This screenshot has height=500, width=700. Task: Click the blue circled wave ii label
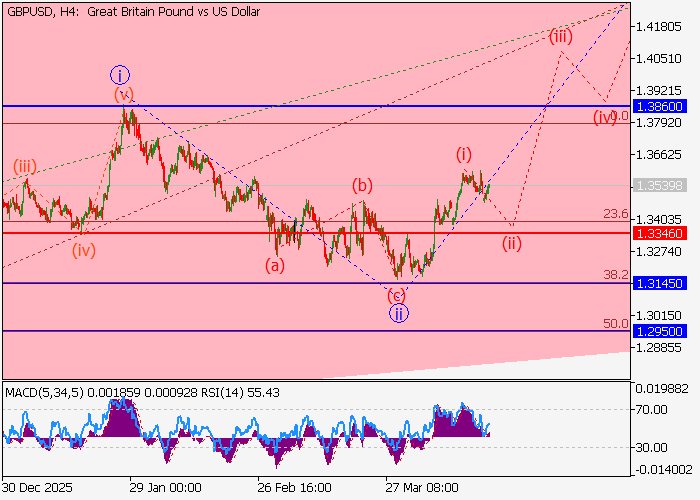(x=399, y=313)
